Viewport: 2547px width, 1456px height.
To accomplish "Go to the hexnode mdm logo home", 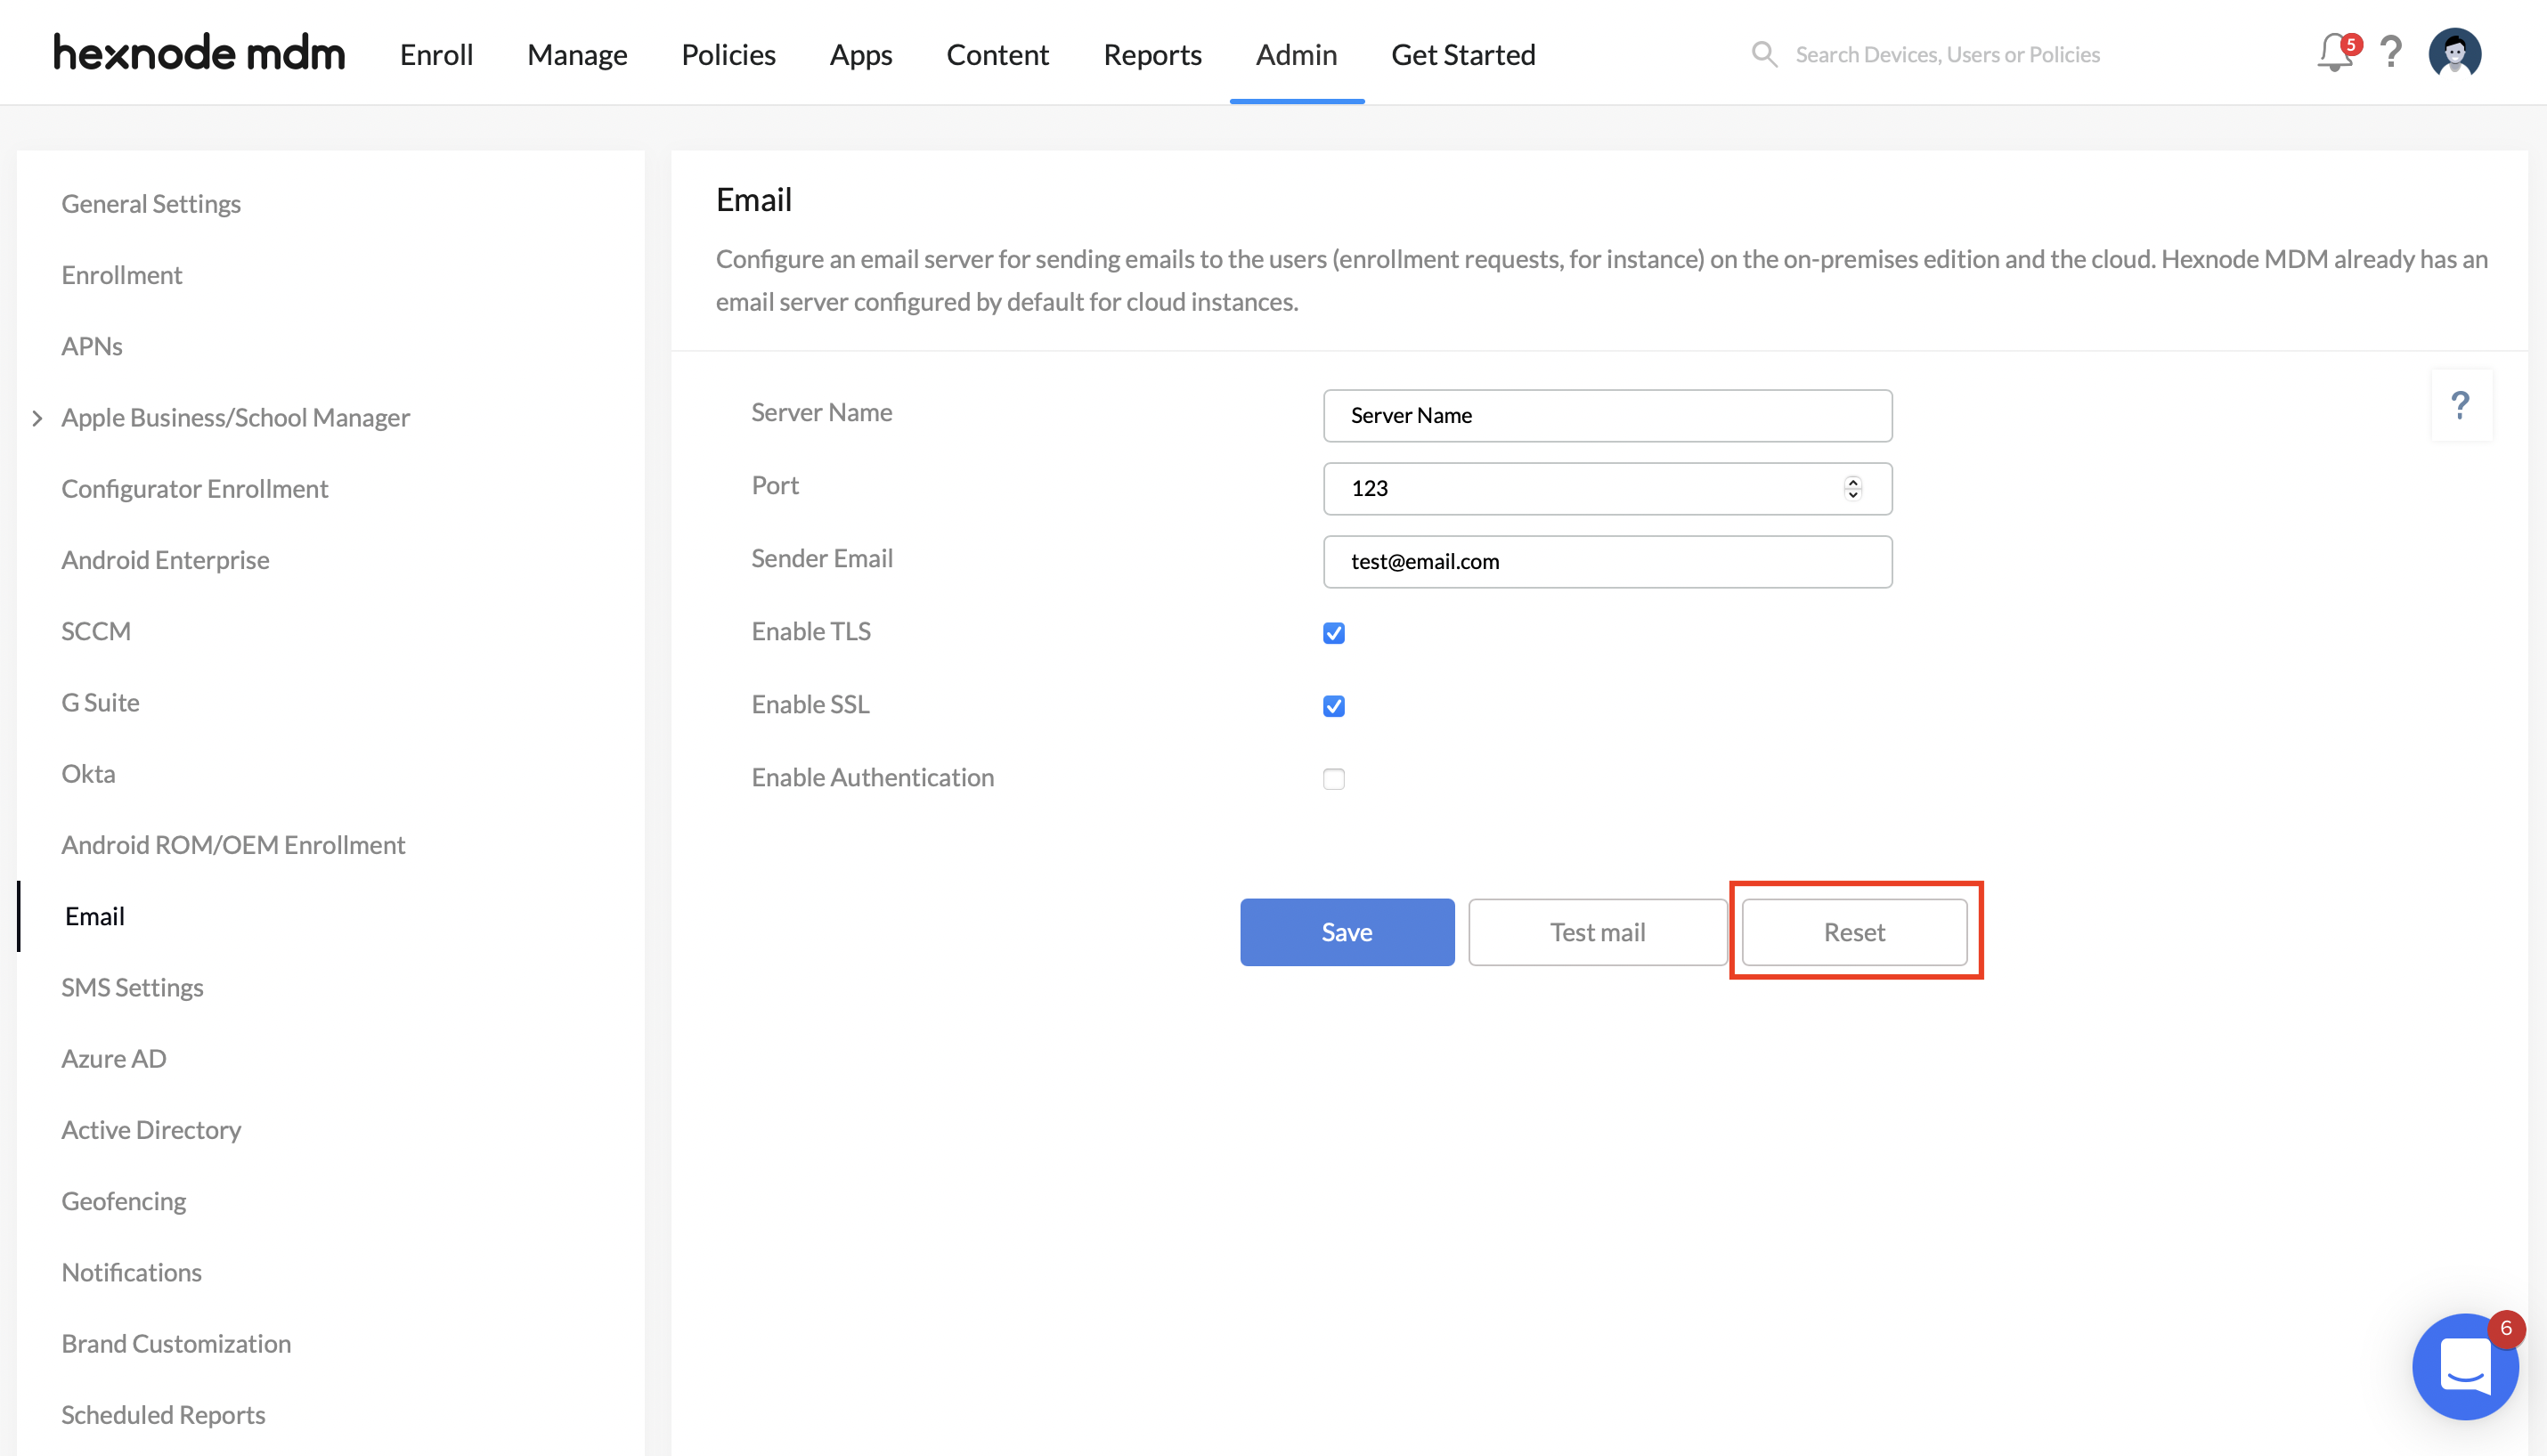I will click(199, 53).
